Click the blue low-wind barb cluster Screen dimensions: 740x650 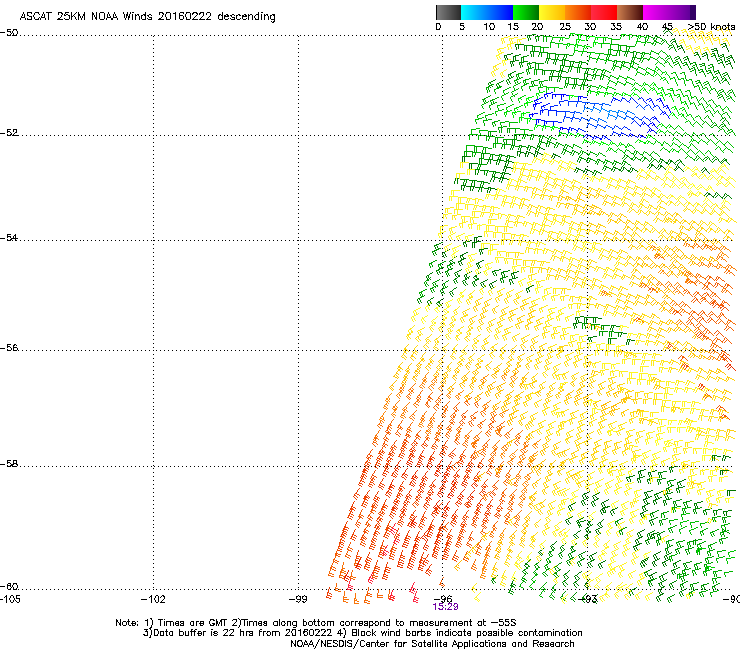tap(598, 117)
